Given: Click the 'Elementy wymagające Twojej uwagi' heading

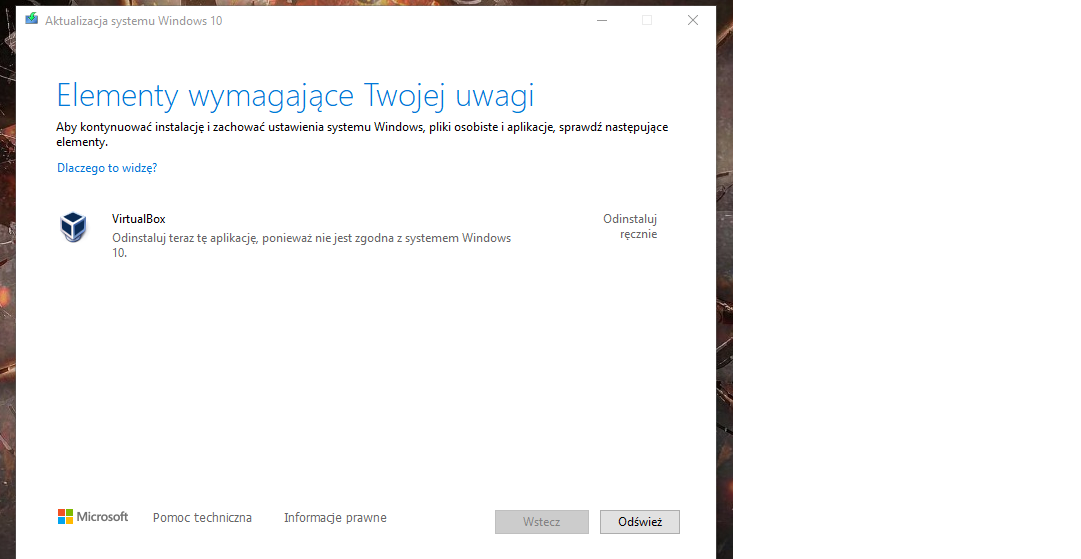Looking at the screenshot, I should click(295, 96).
